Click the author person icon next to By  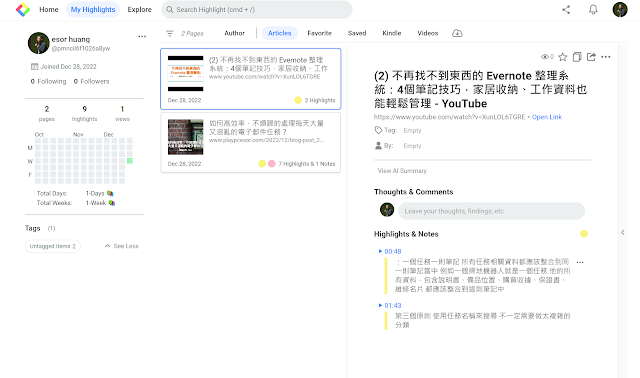(x=378, y=145)
